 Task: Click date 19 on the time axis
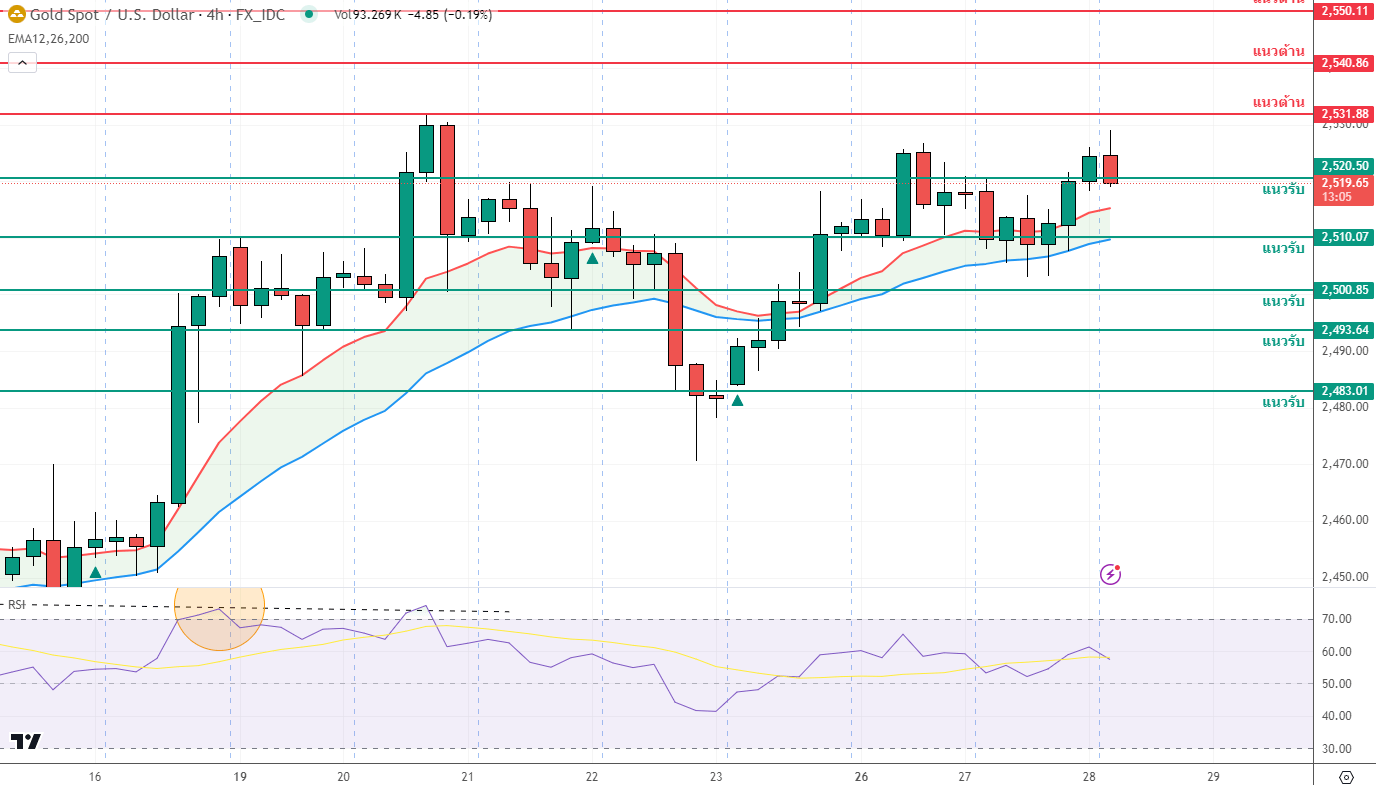click(x=239, y=777)
